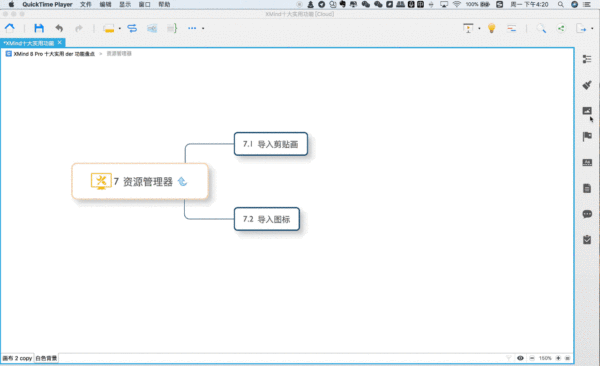Select the central topic 7 资源管理器
This screenshot has width=600, height=366.
tap(140, 181)
